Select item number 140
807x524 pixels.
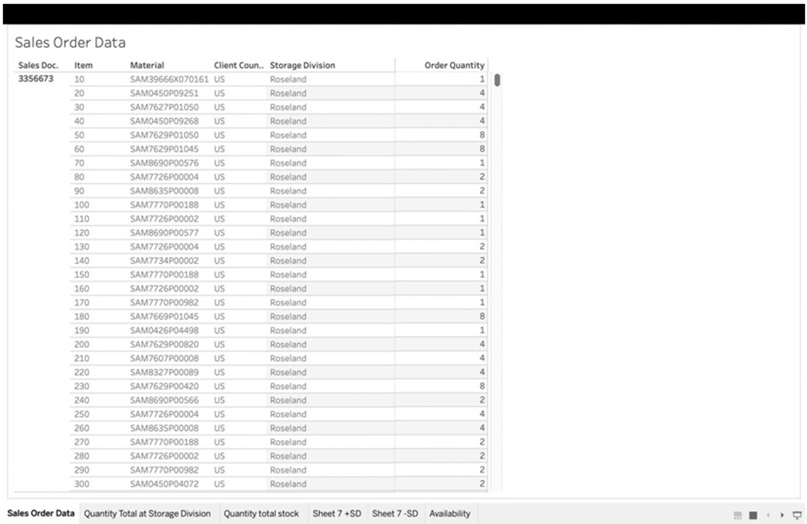pyautogui.click(x=82, y=260)
